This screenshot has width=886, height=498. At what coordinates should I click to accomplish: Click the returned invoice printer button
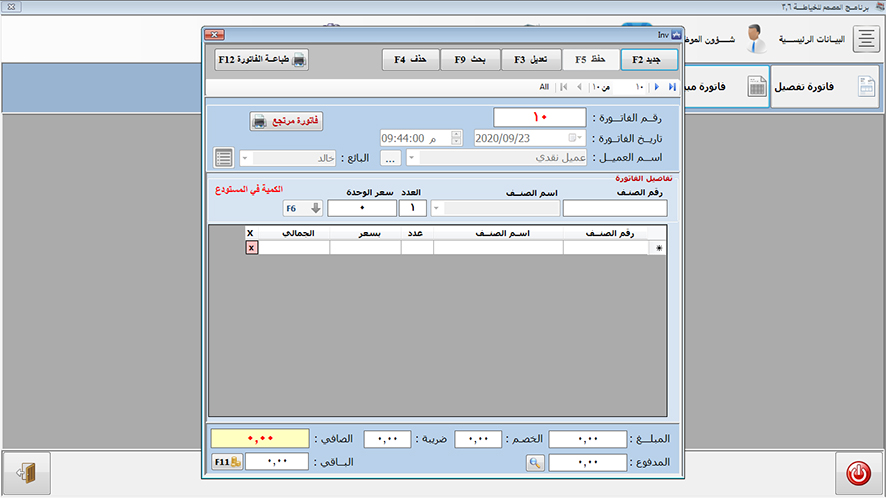pyautogui.click(x=287, y=121)
